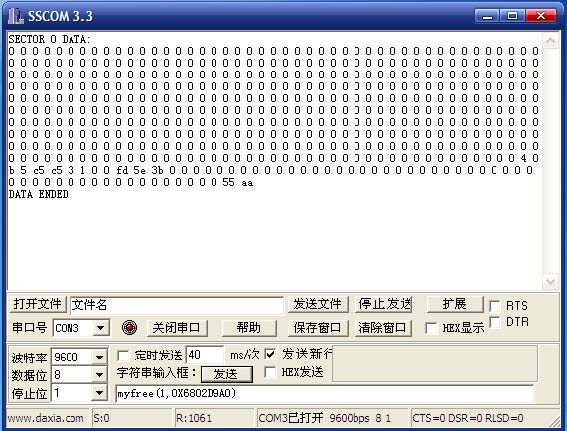567x431 pixels.
Task: Minimize the SSCOM window
Action: [x=487, y=16]
